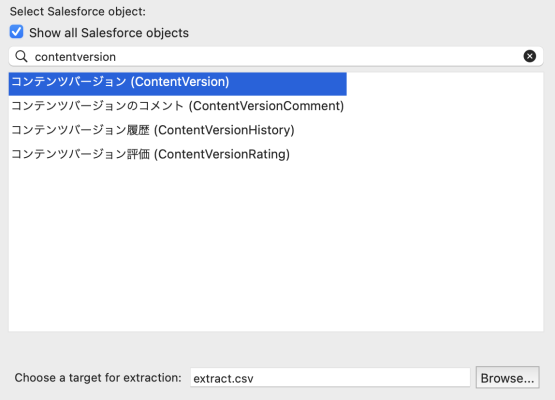Image resolution: width=555 pixels, height=400 pixels.
Task: Open the Browse... file chooser
Action: (508, 378)
